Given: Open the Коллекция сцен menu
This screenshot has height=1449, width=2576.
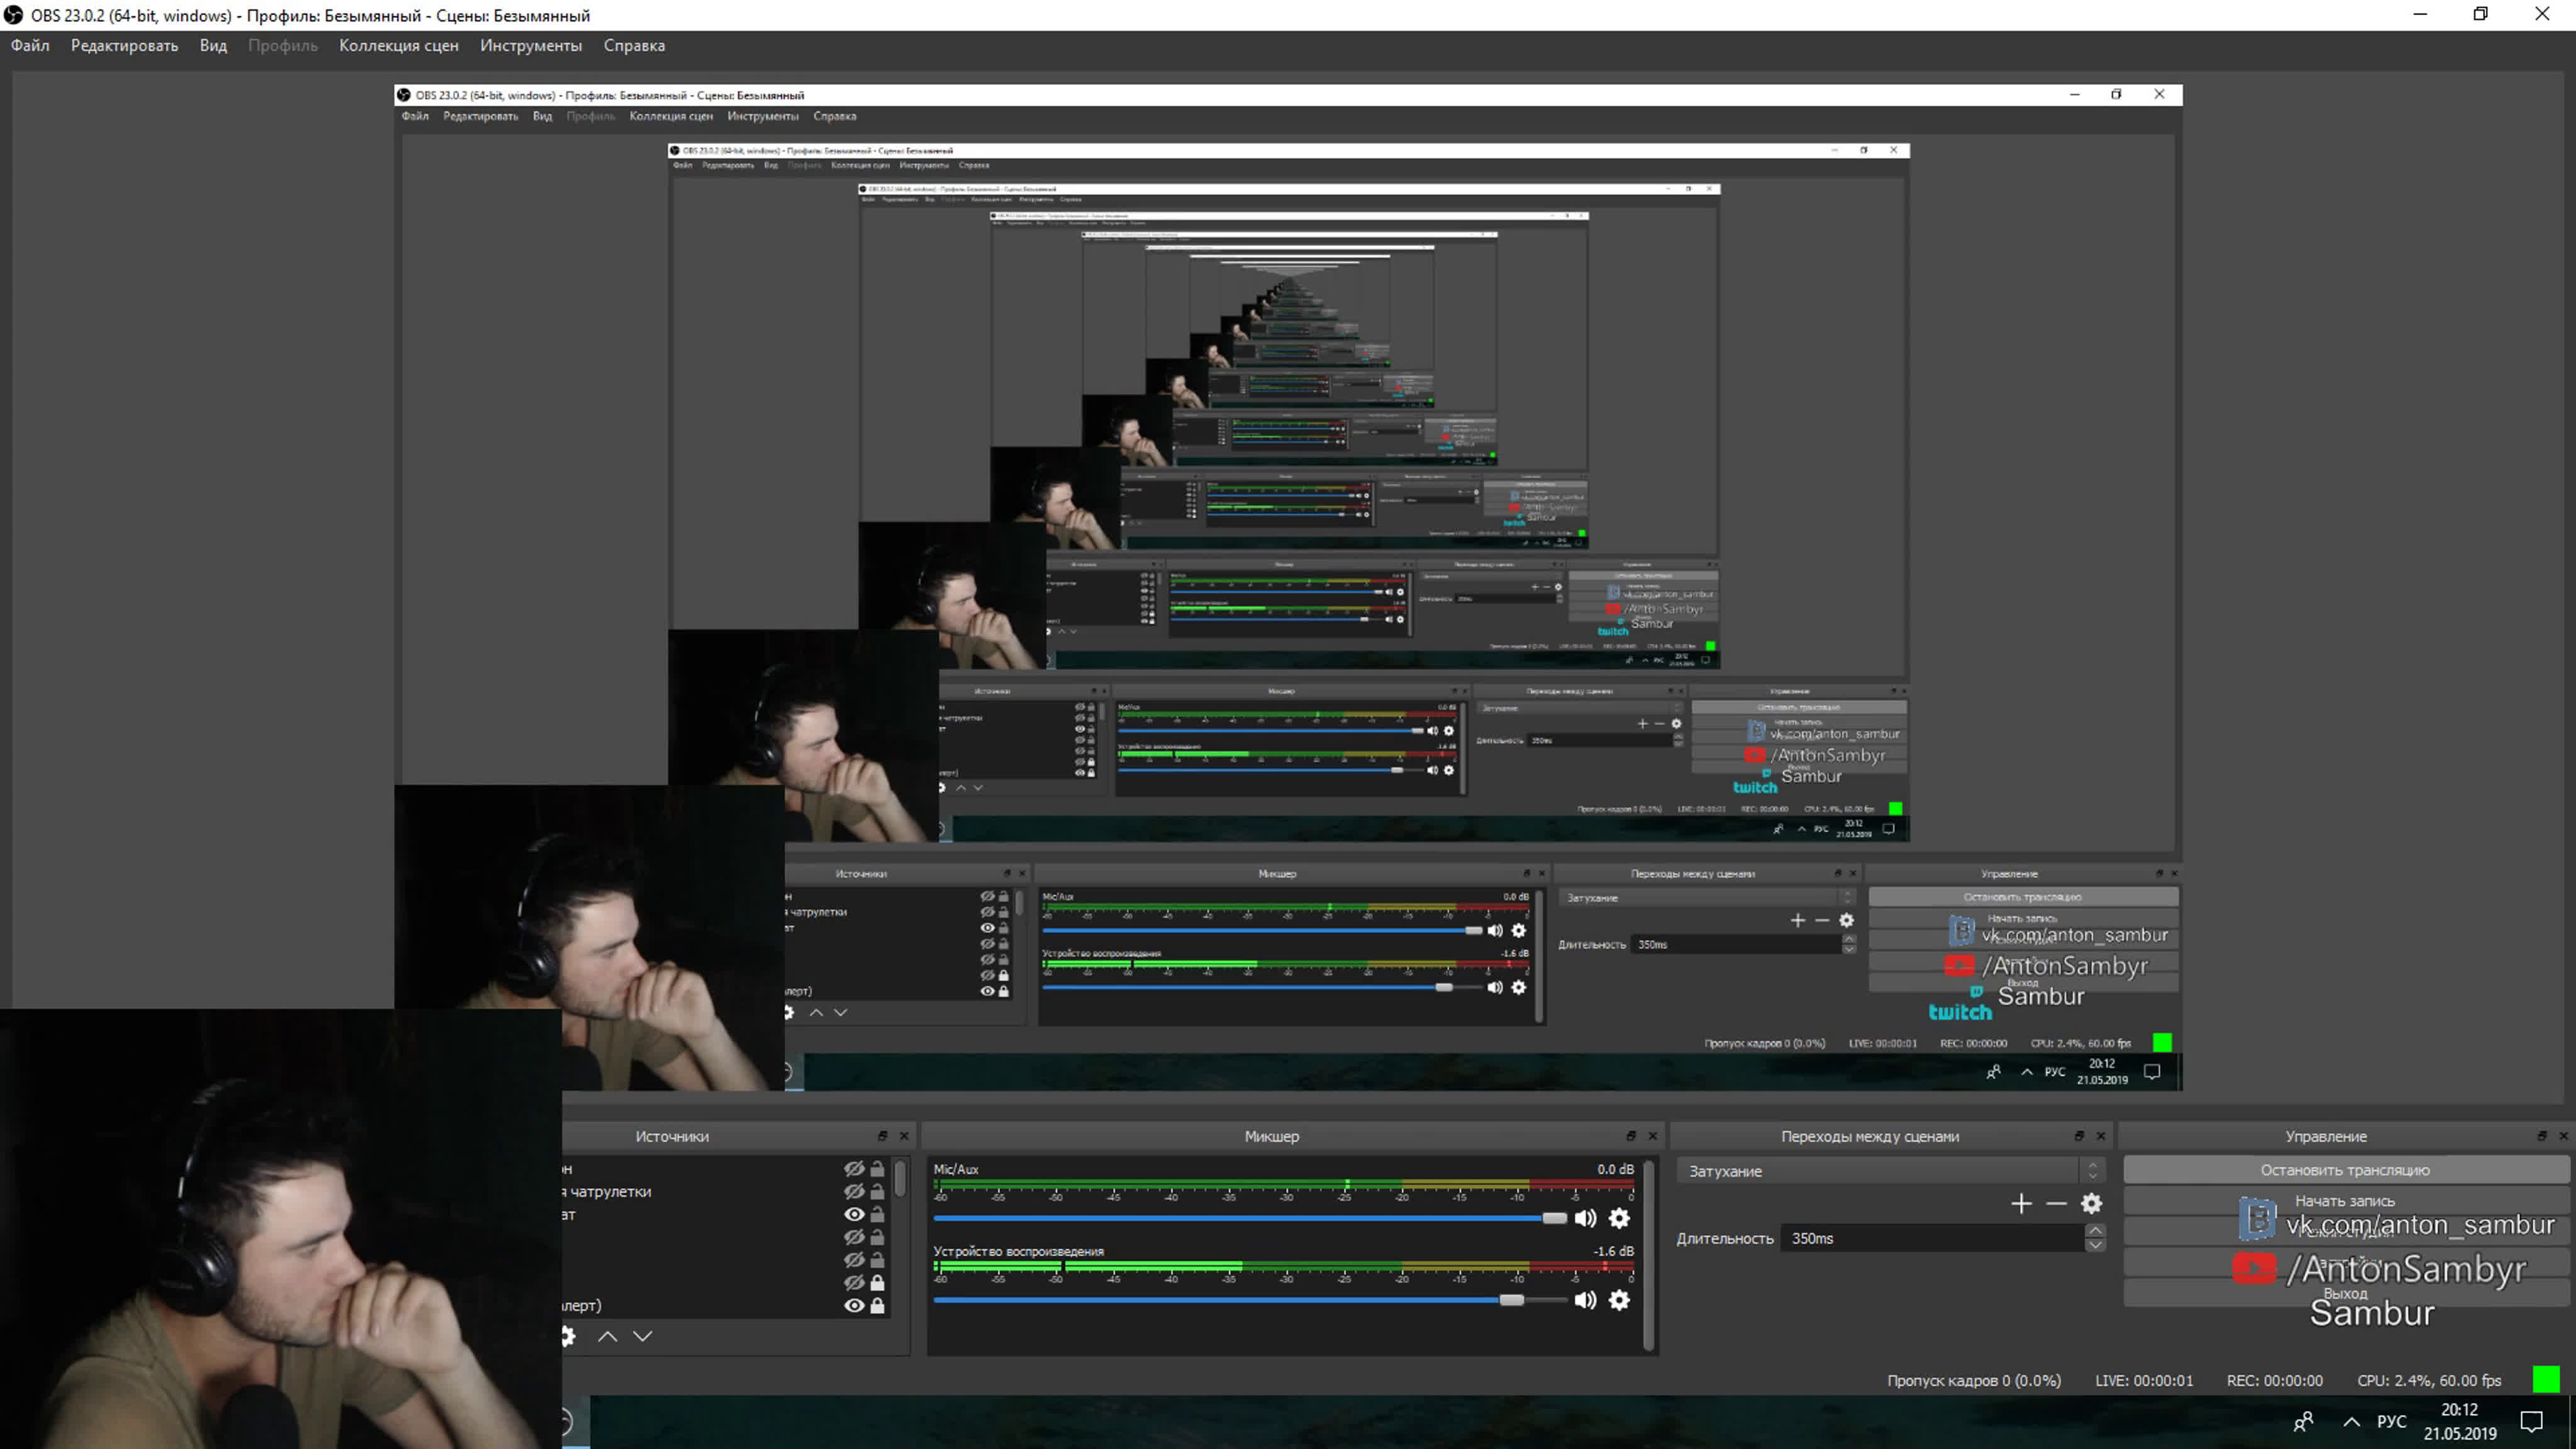Looking at the screenshot, I should click(x=398, y=45).
